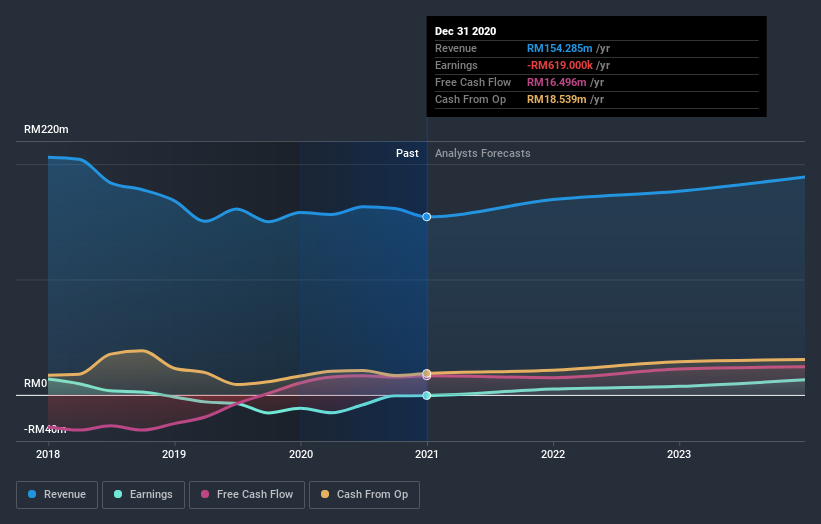The height and width of the screenshot is (524, 821).
Task: Click the RM0 y-axis label
Action: [x=36, y=384]
